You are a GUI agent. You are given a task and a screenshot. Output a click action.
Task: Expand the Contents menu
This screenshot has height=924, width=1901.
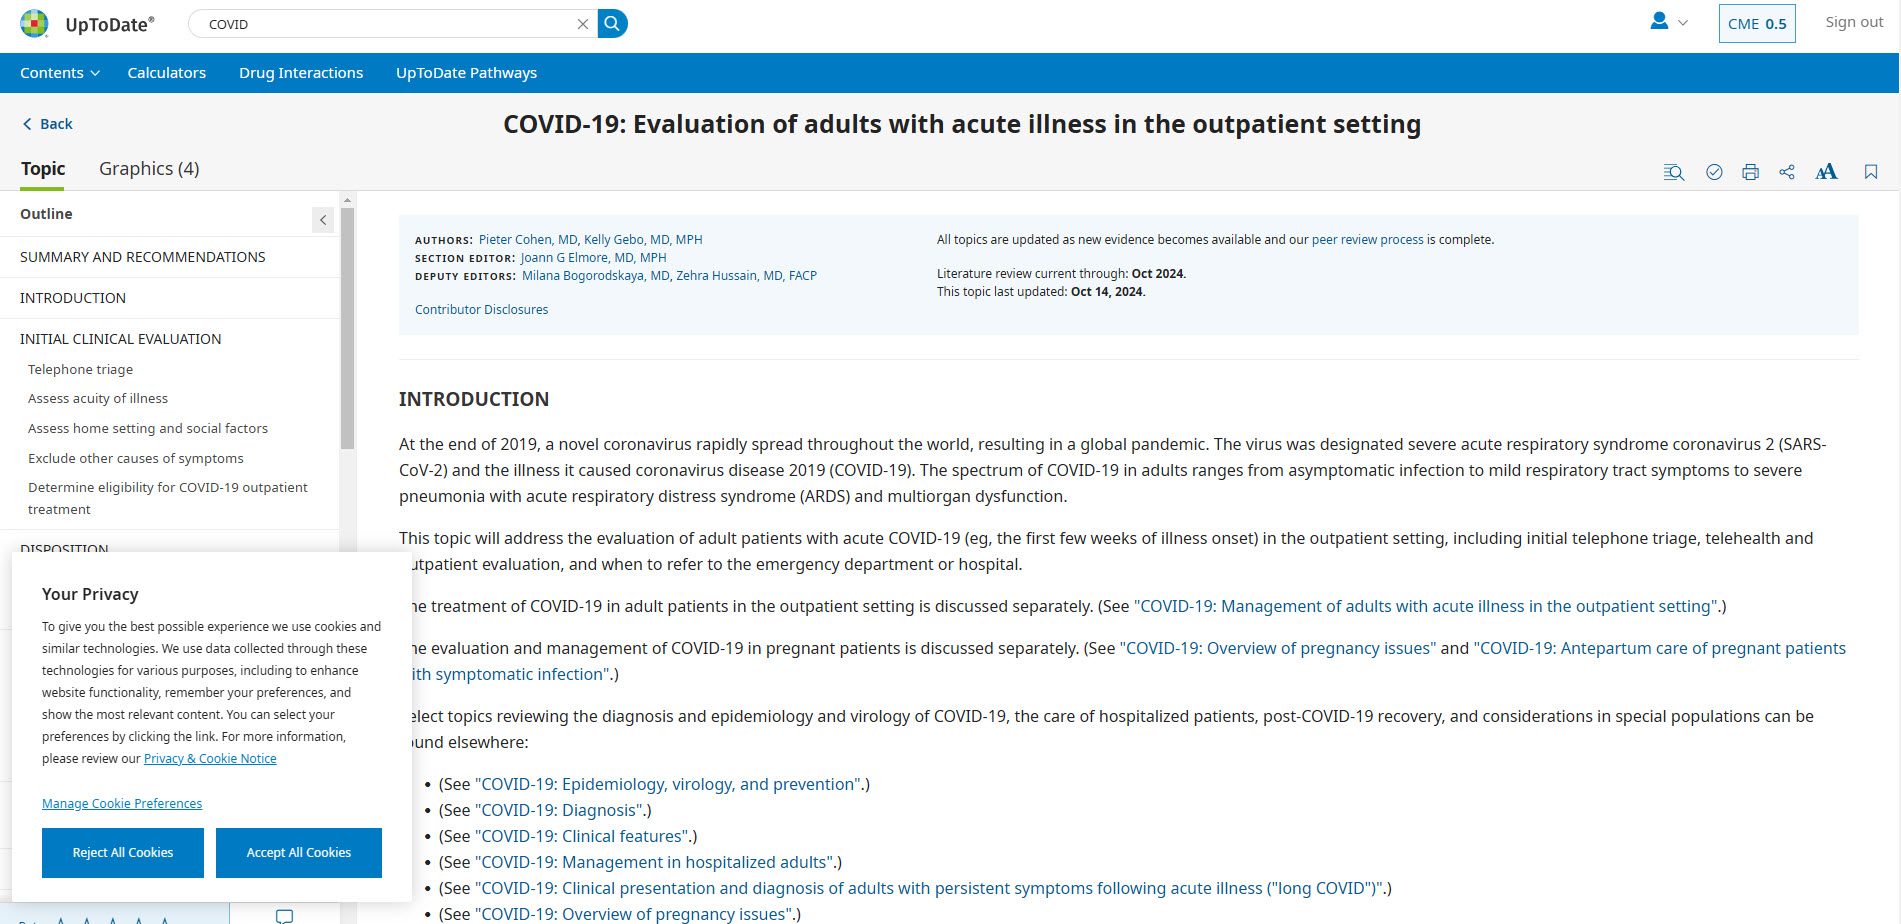(x=60, y=73)
